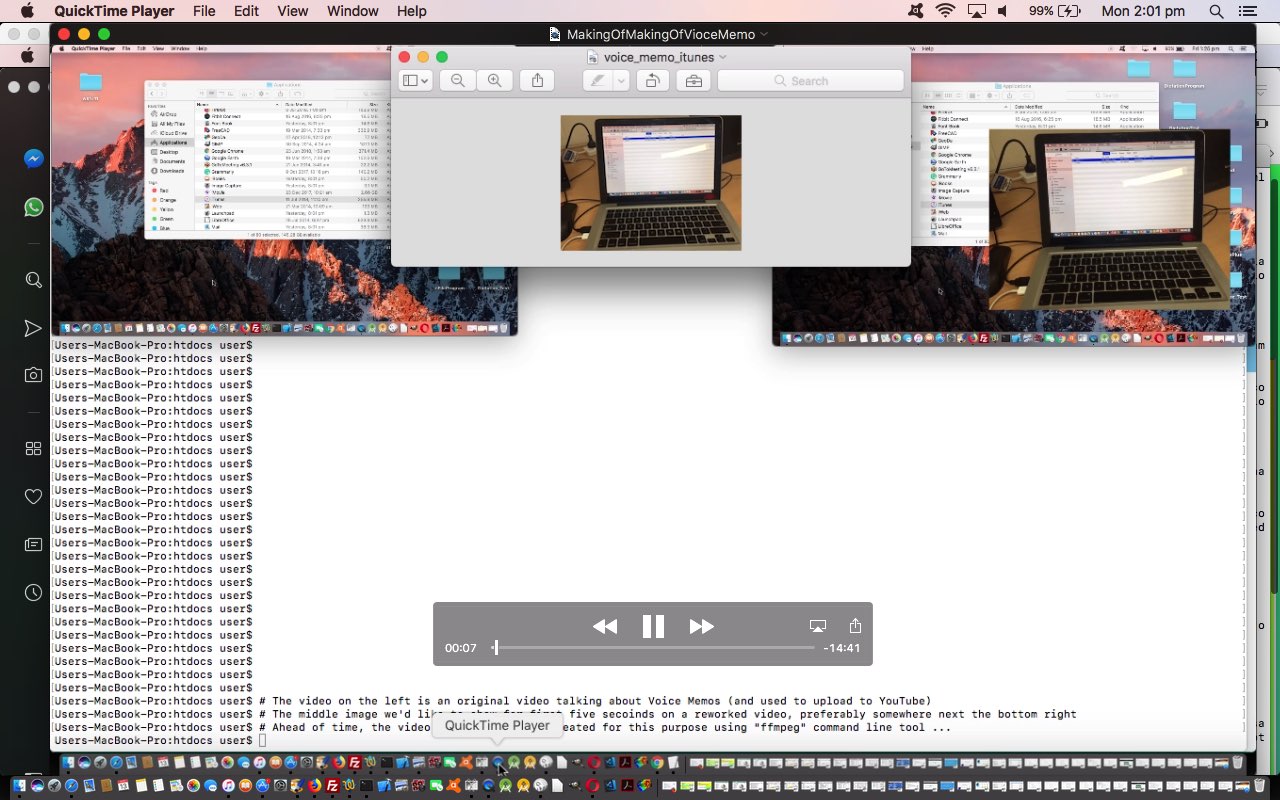
Task: Click the antivirus status icon in menu bar
Action: pyautogui.click(x=915, y=11)
